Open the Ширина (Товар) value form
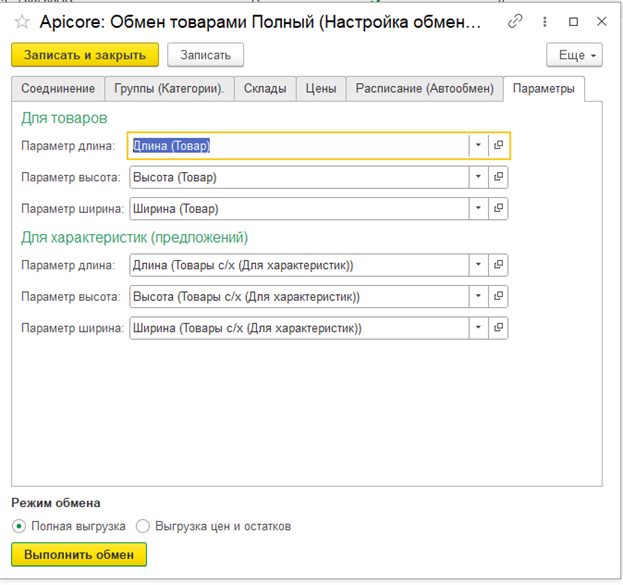Image resolution: width=623 pixels, height=585 pixels. tap(498, 208)
